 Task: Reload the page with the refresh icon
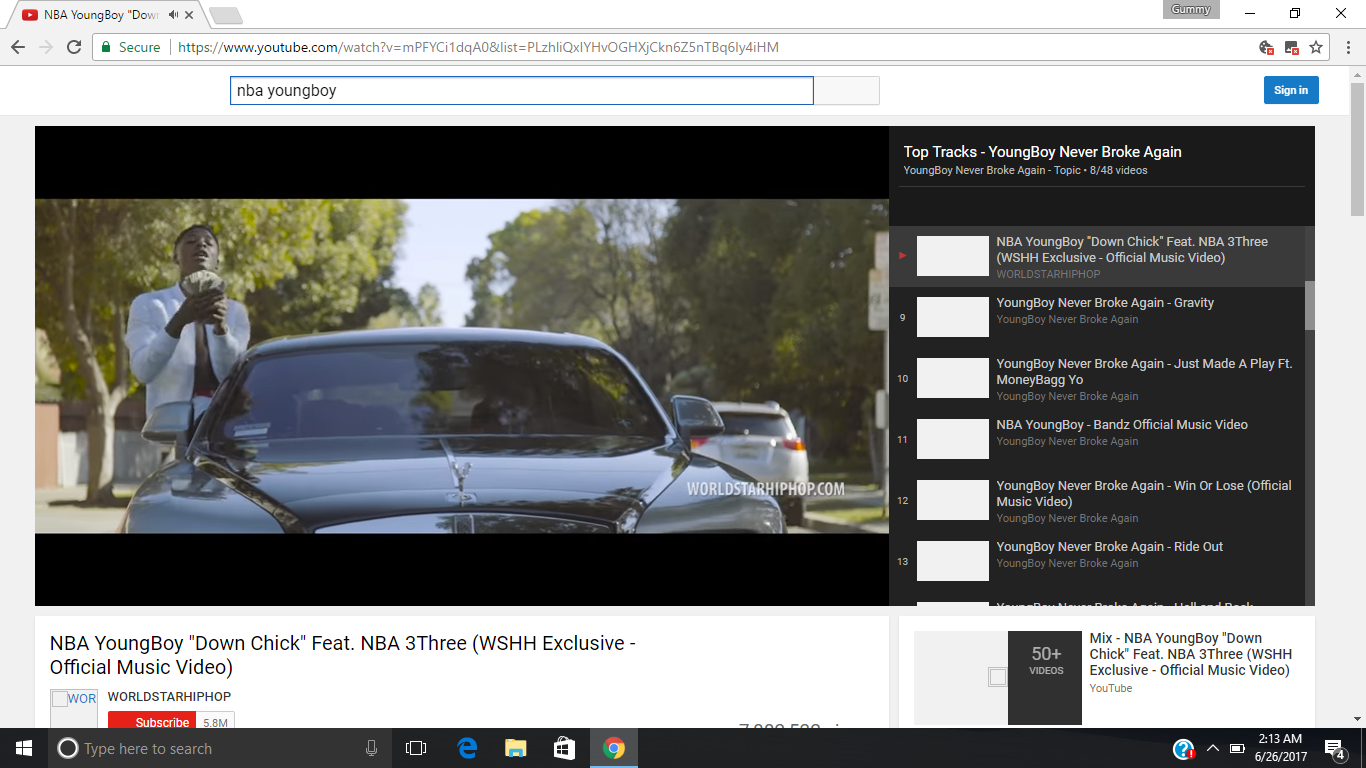tap(74, 47)
